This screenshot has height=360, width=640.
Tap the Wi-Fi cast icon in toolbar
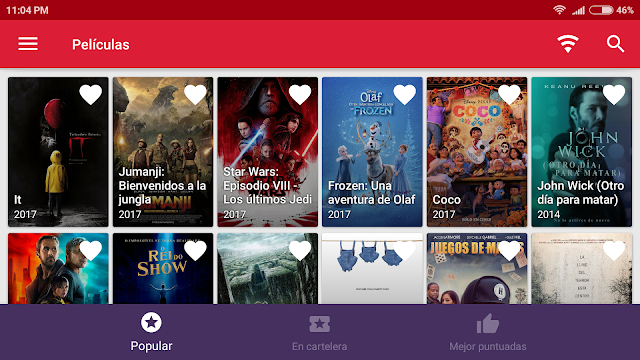[568, 44]
